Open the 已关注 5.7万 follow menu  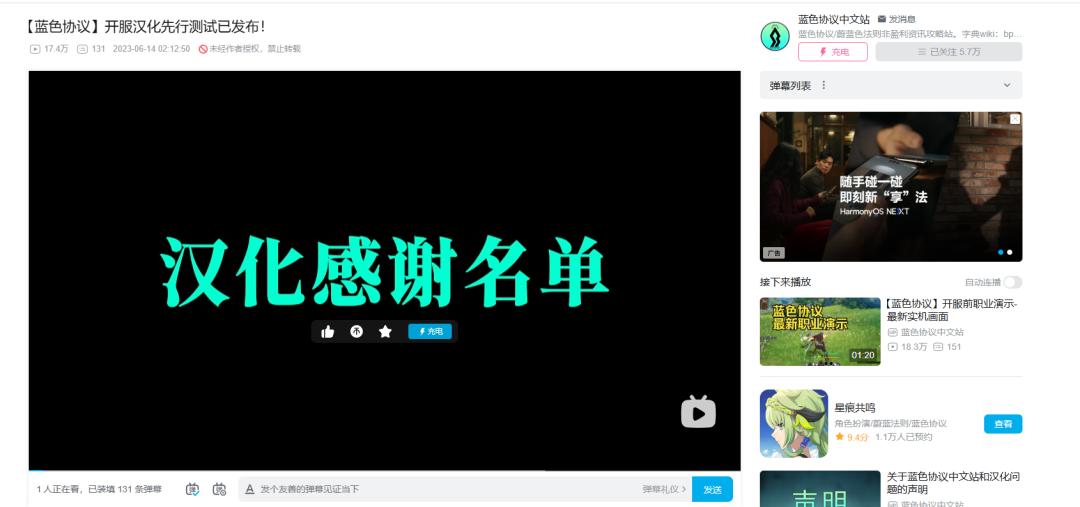point(948,52)
